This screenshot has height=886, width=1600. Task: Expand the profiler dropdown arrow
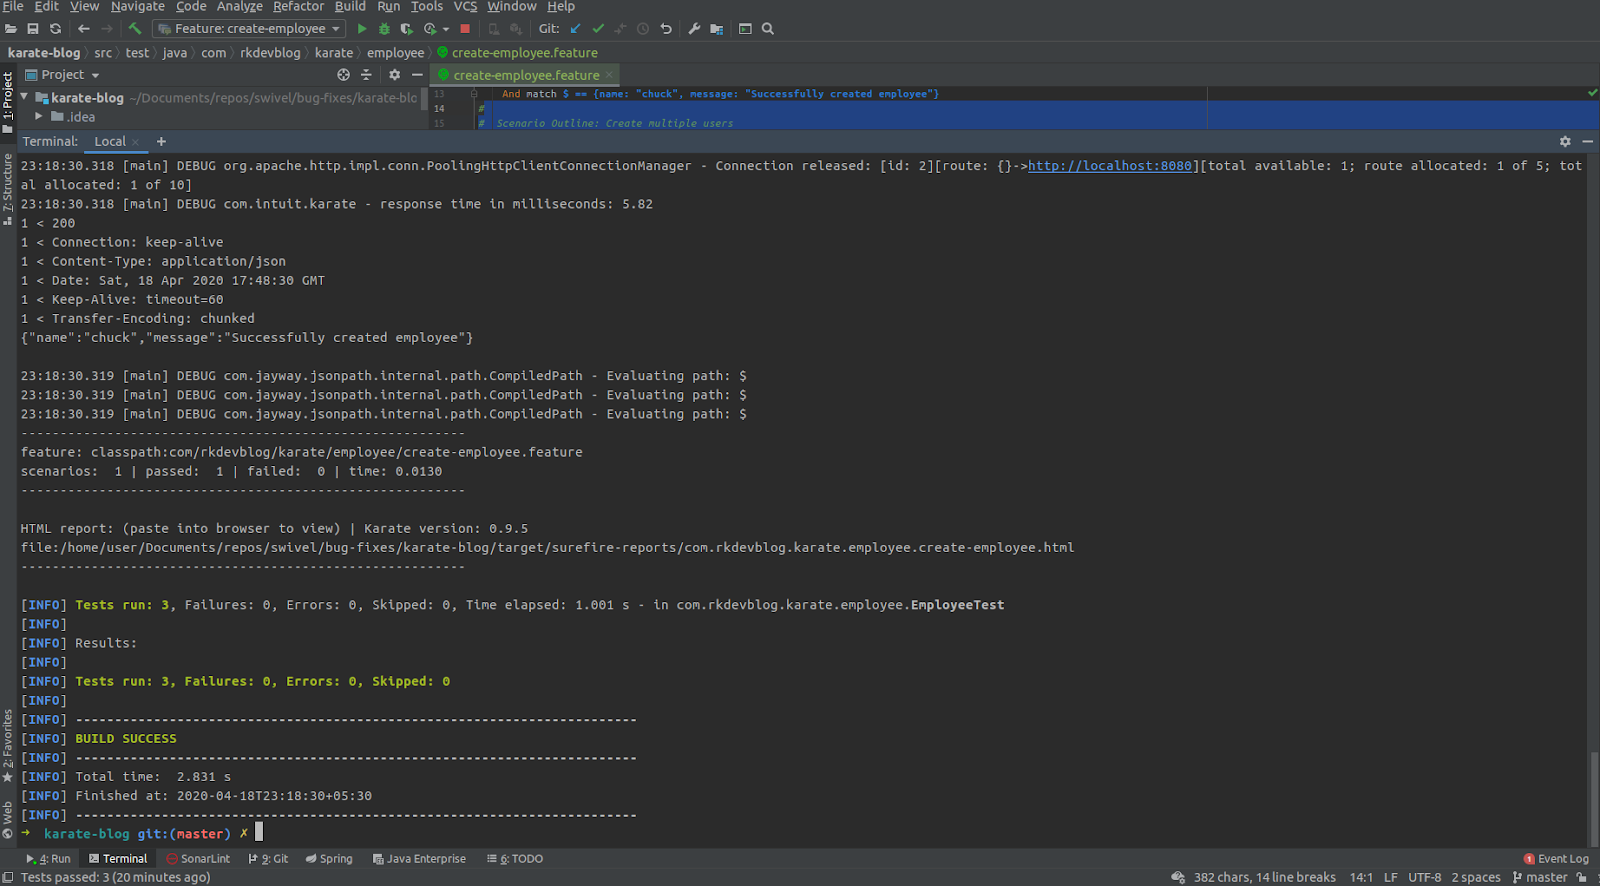click(x=446, y=29)
